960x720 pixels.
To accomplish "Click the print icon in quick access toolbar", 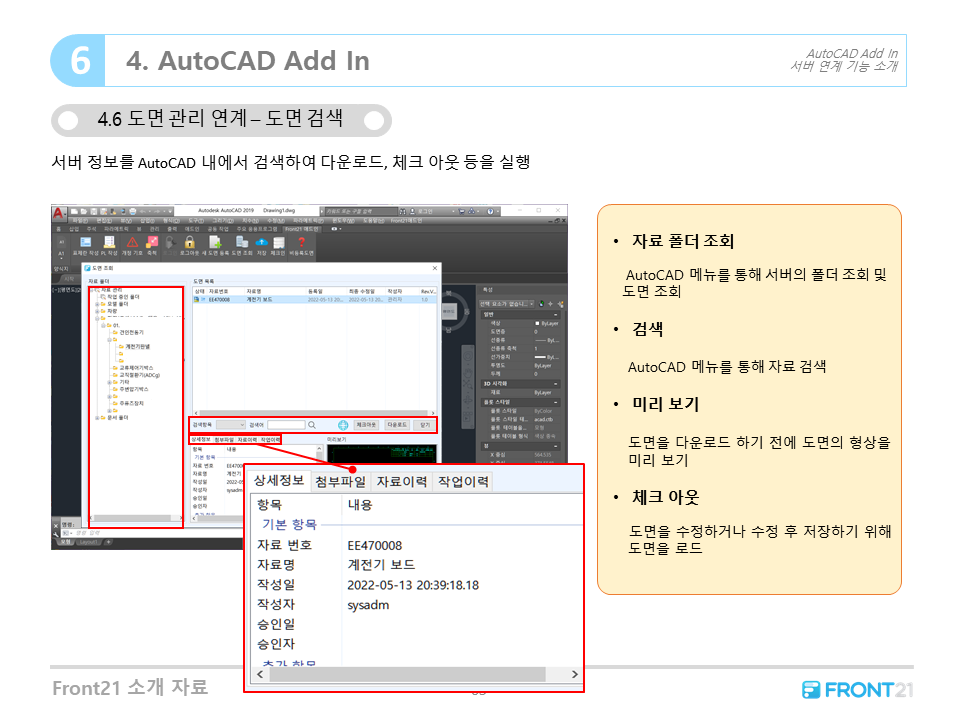I will (132, 211).
